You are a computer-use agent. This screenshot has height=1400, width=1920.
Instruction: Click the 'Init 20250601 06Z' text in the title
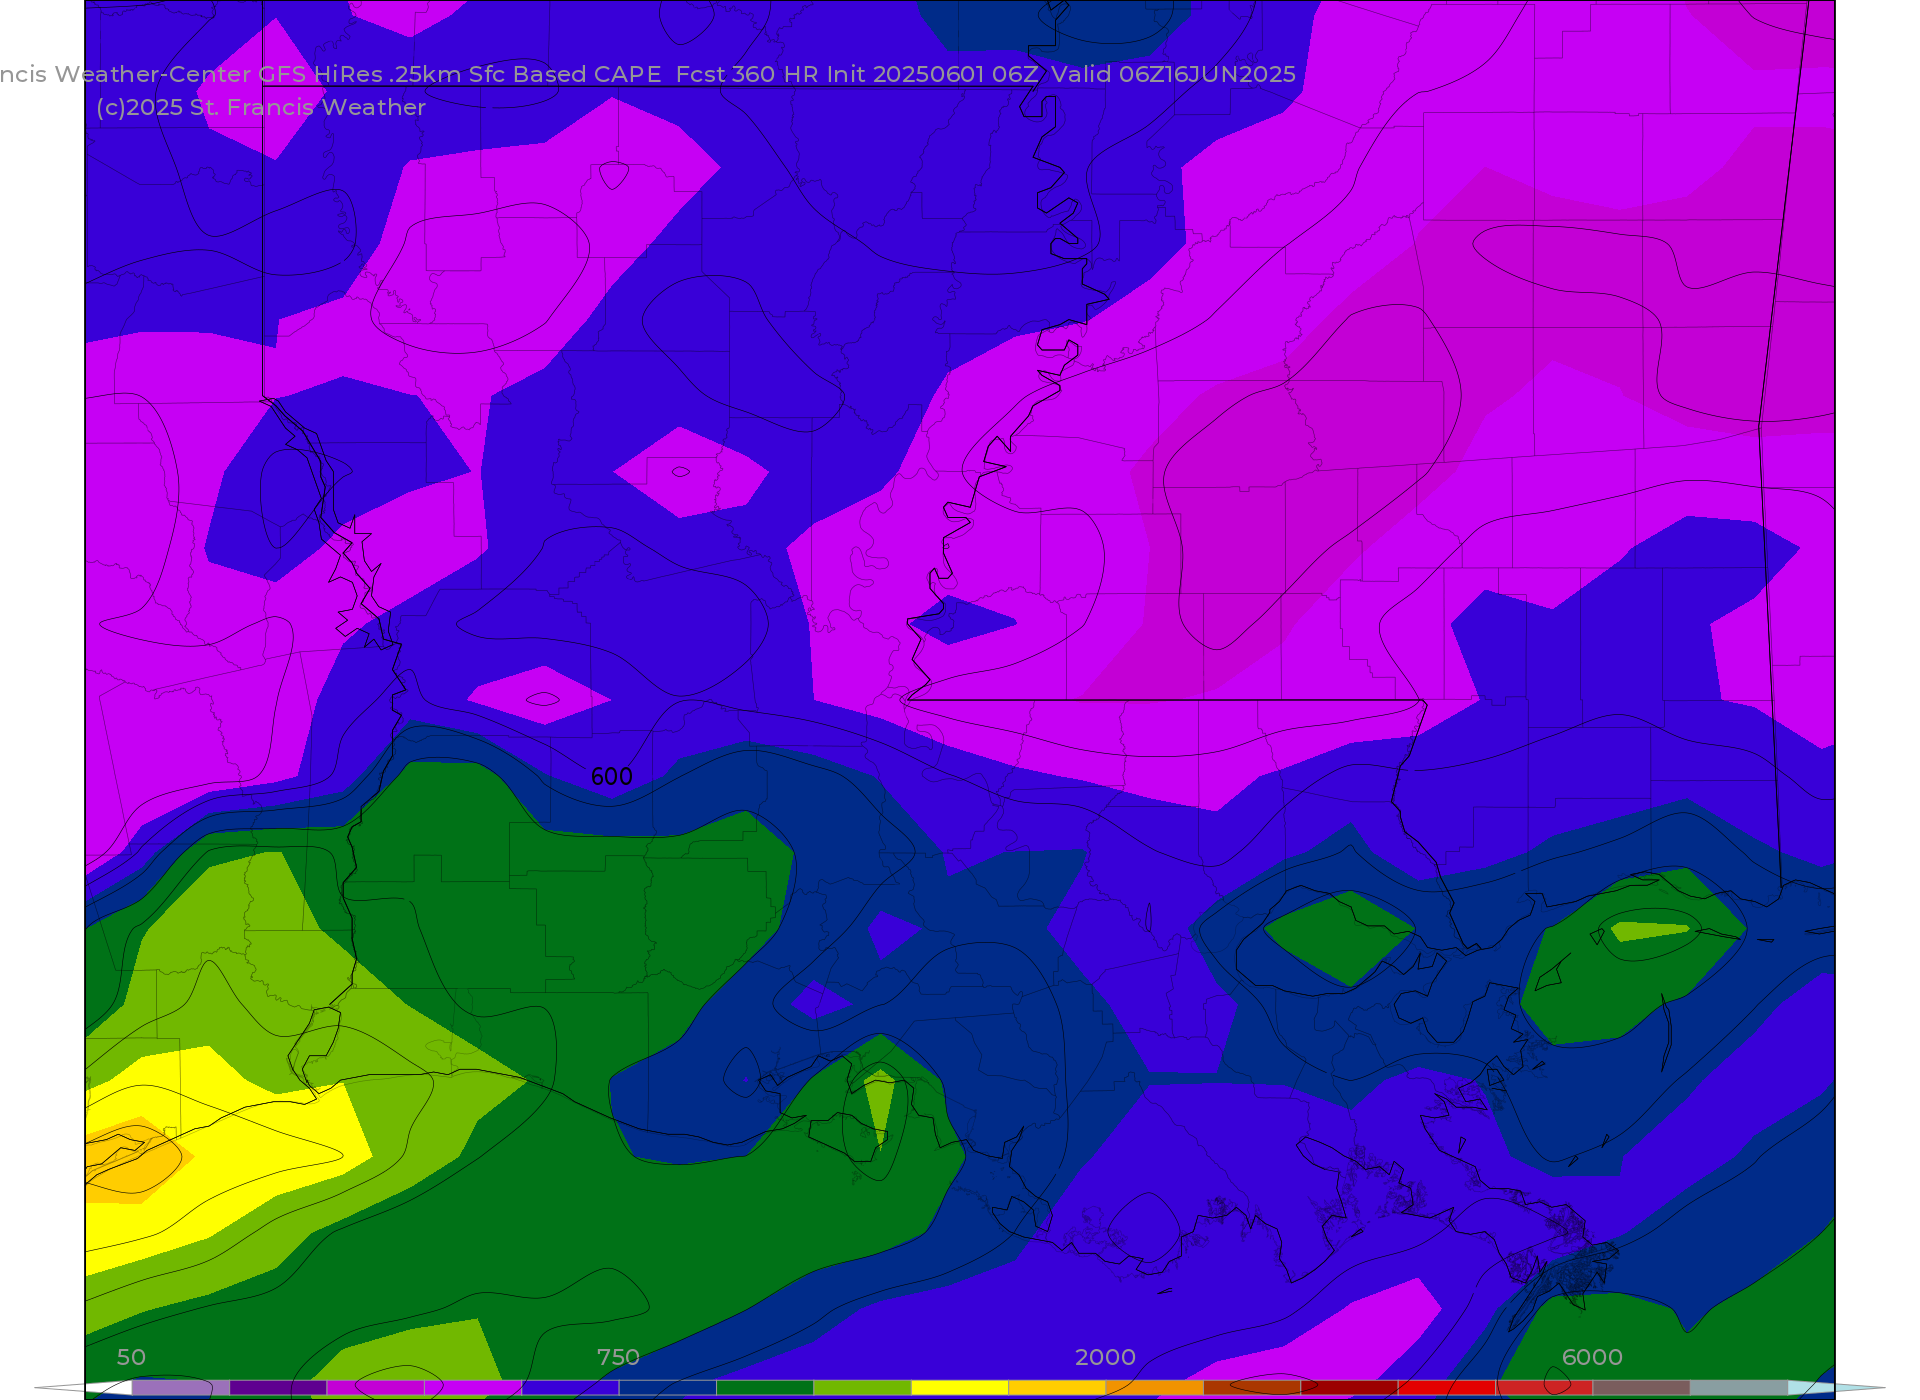click(x=932, y=74)
